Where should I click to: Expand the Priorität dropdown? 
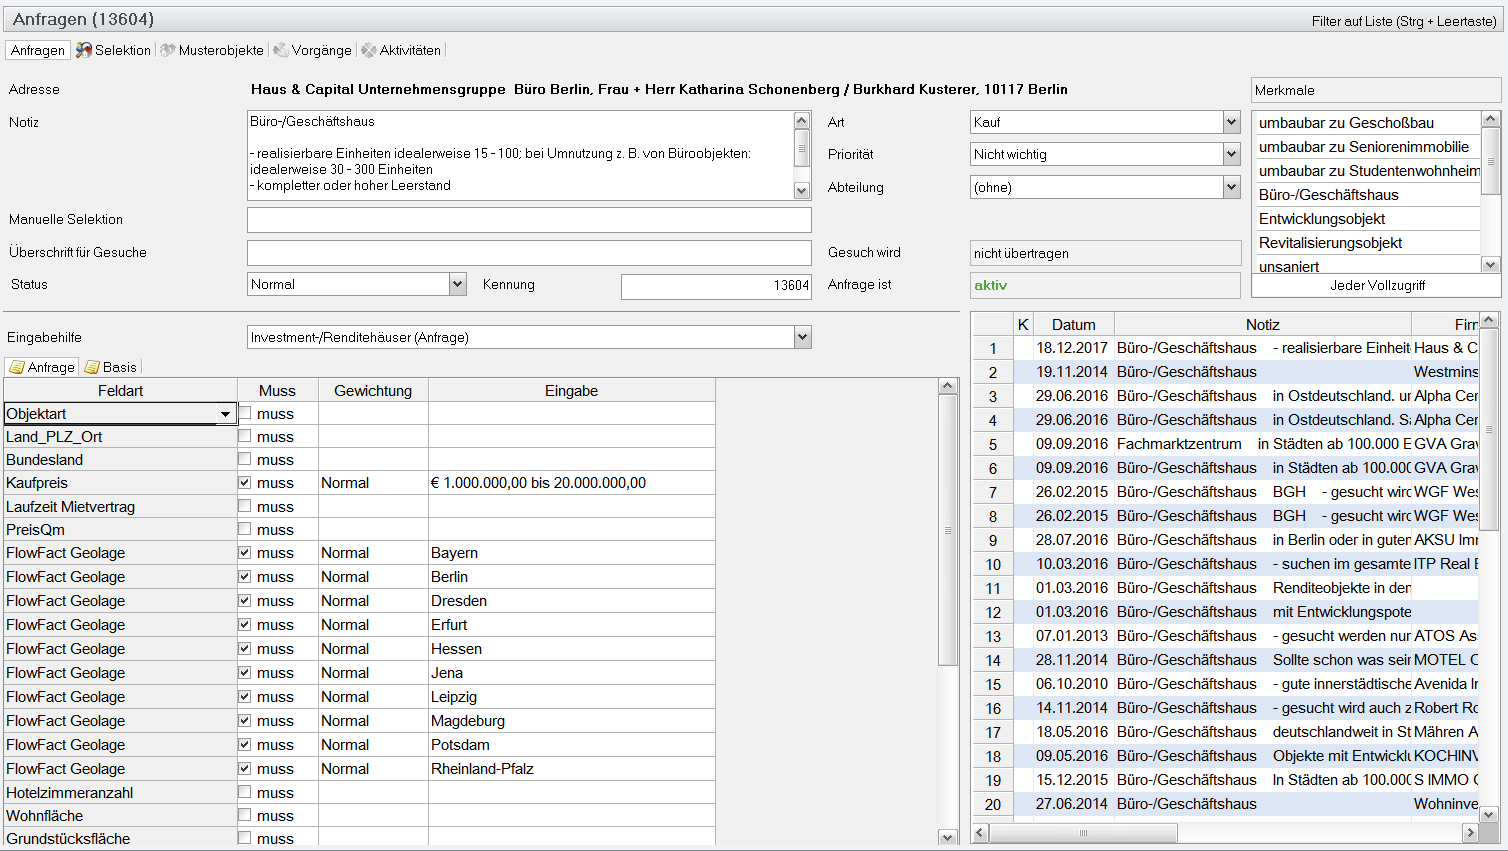point(1231,154)
